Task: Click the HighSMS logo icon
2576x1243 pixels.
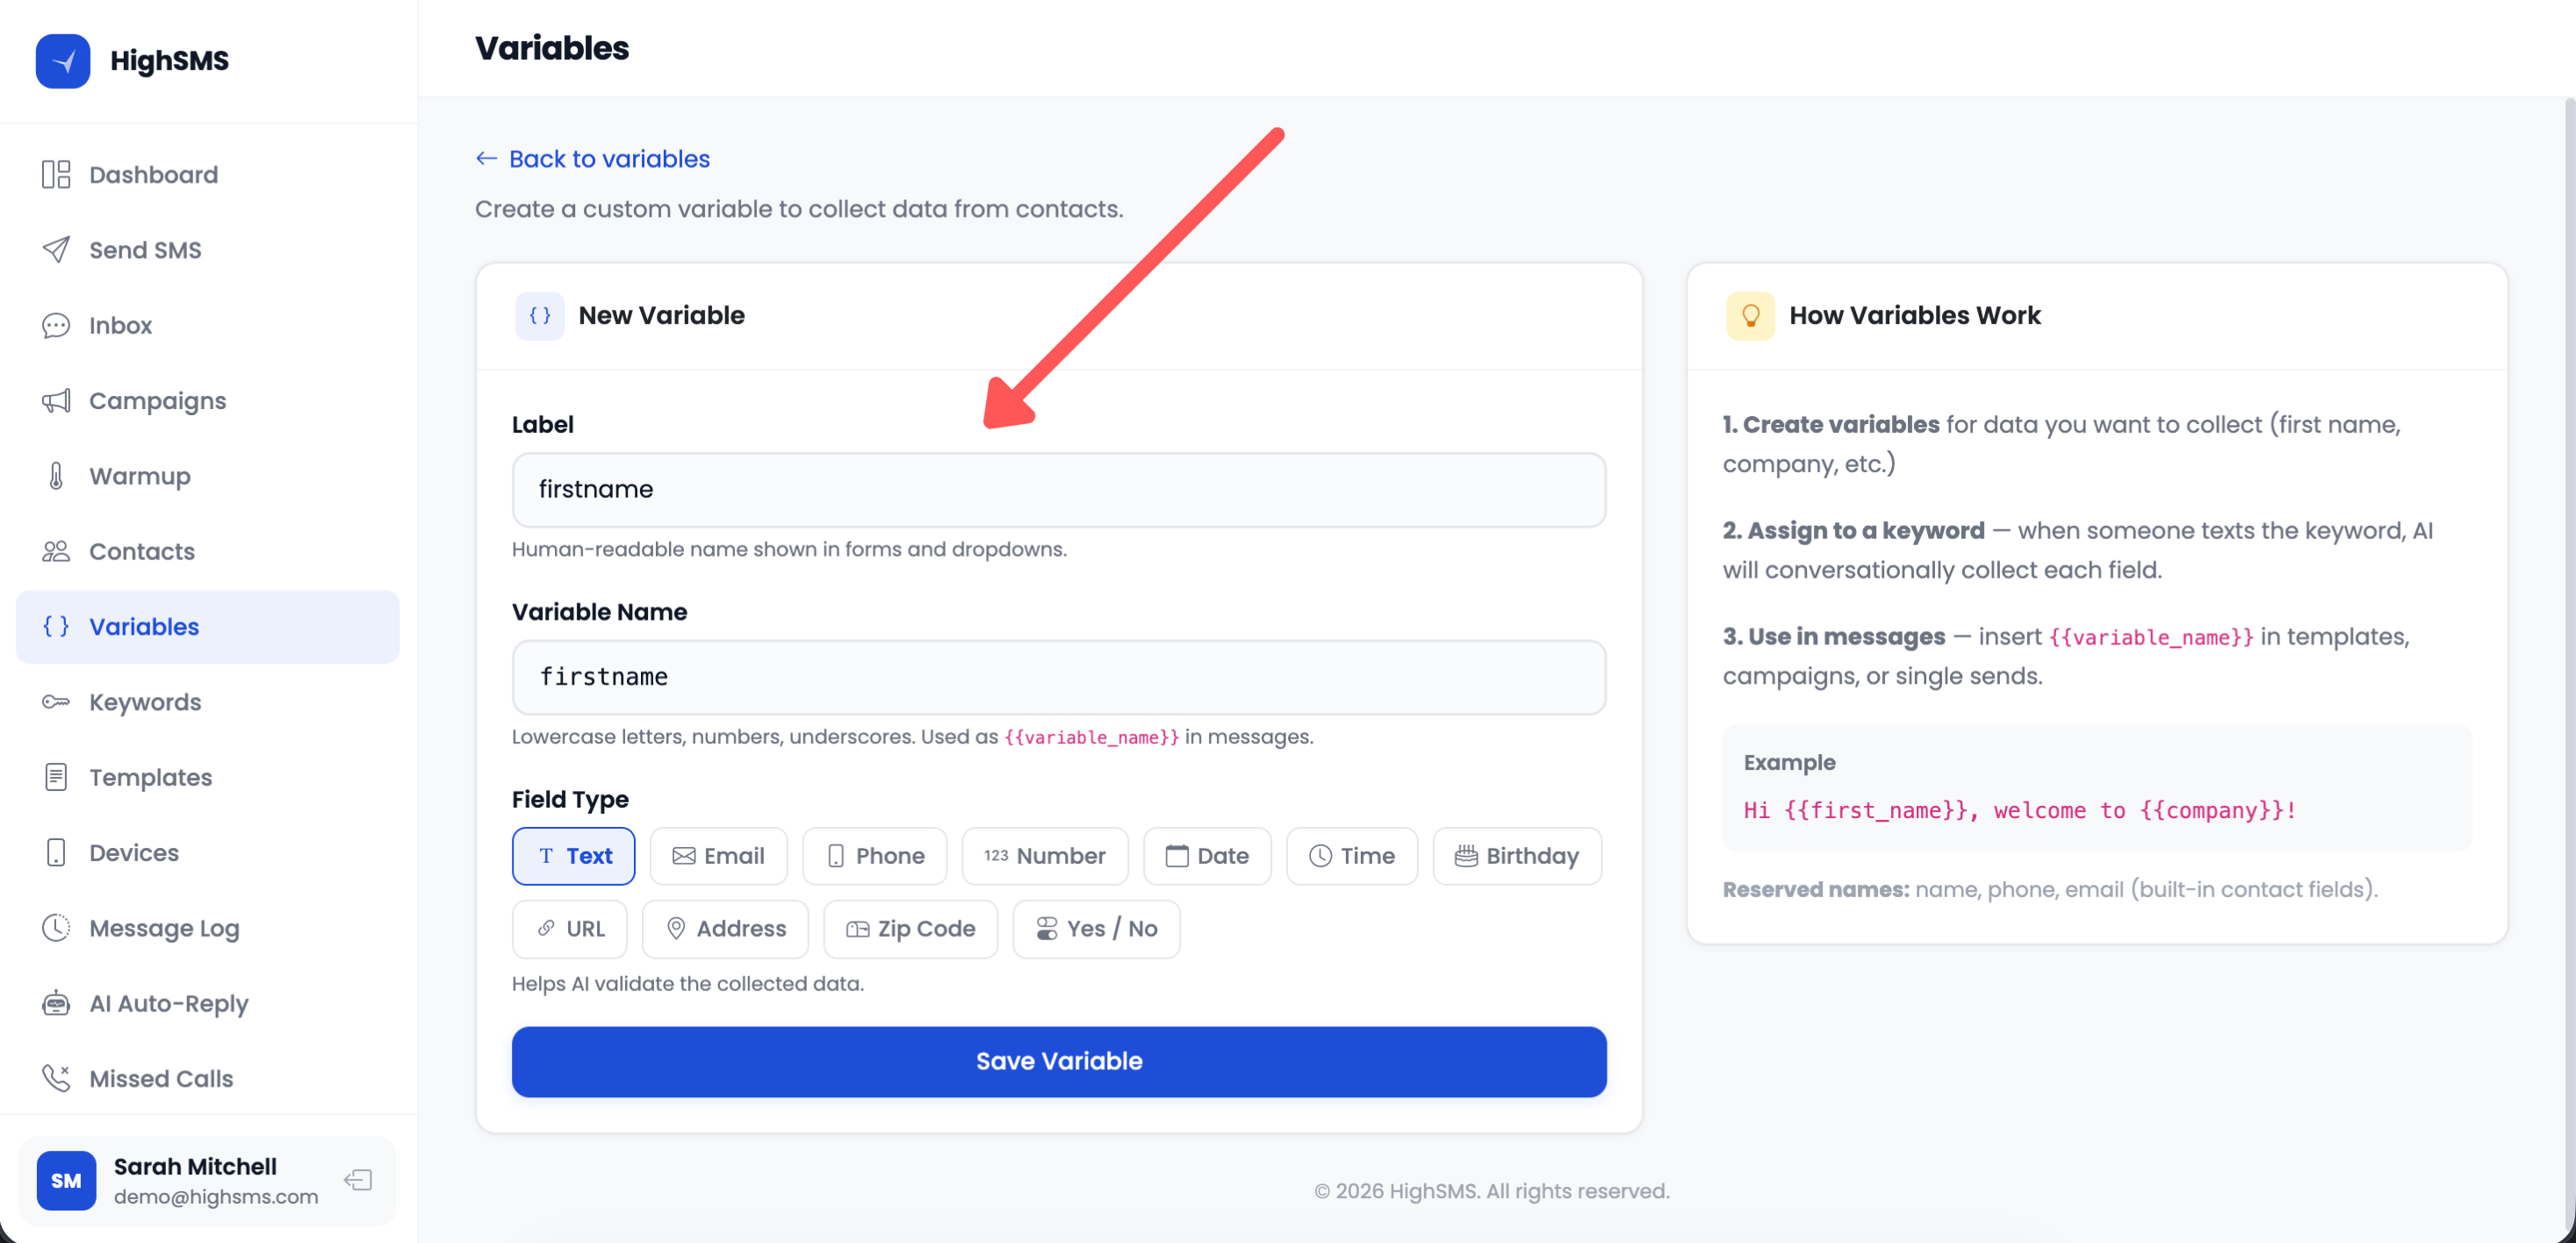Action: (x=63, y=61)
